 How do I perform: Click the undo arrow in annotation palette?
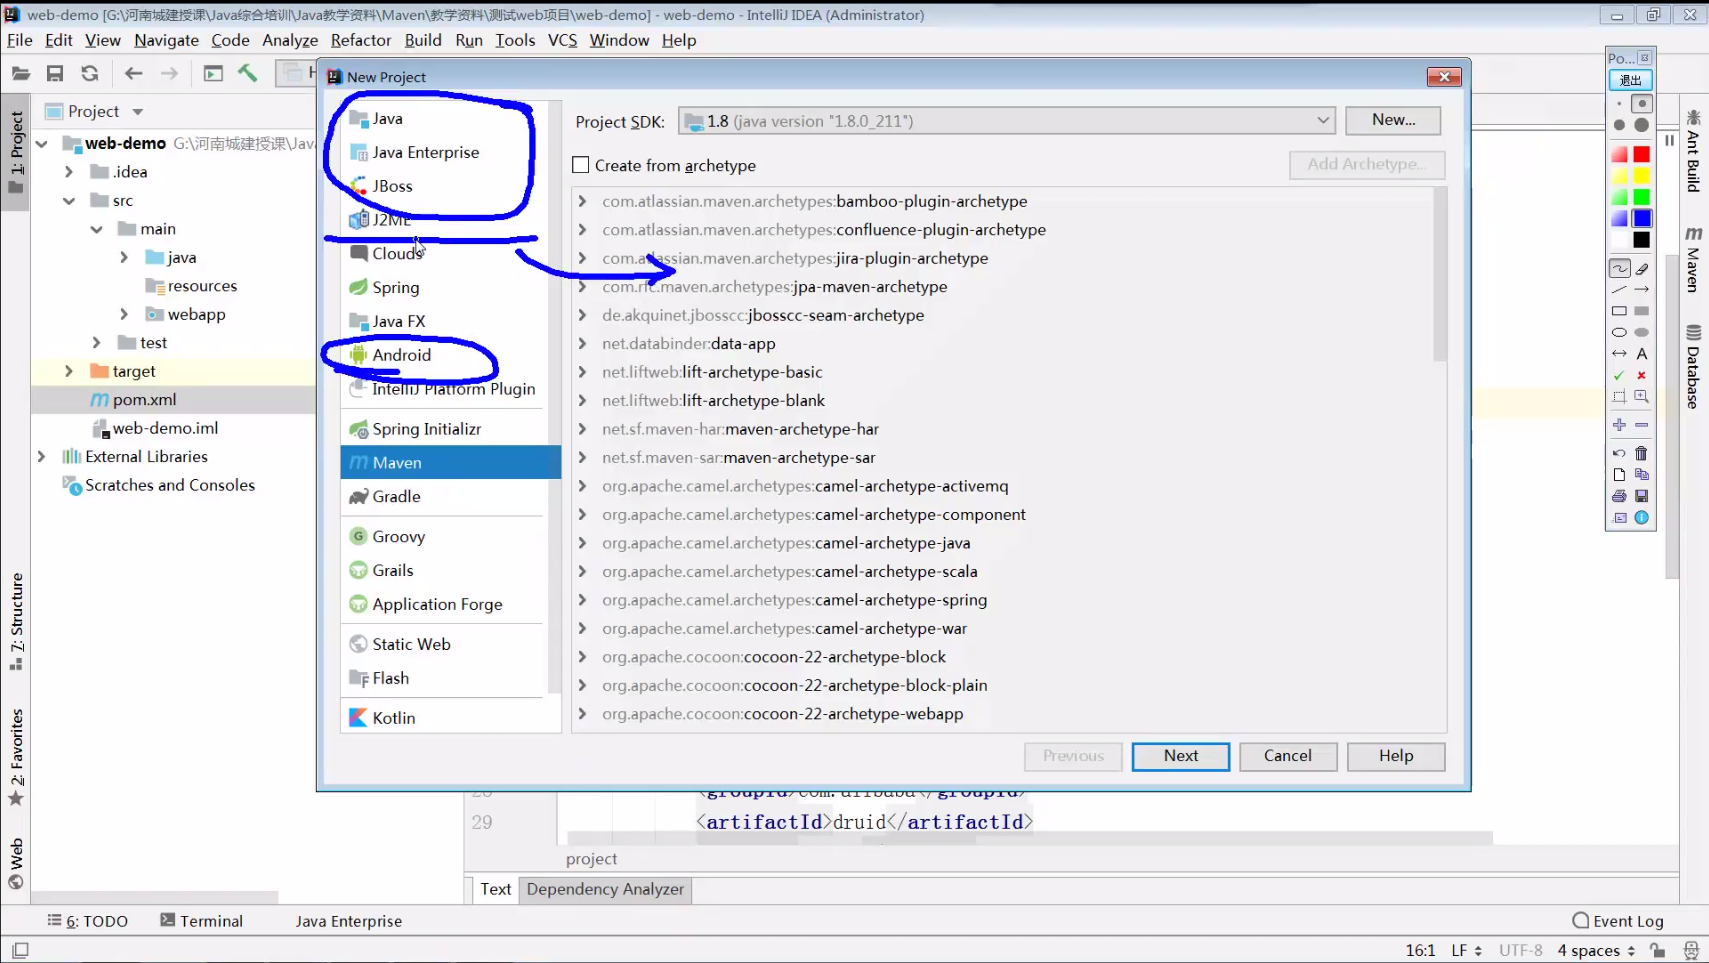point(1620,453)
